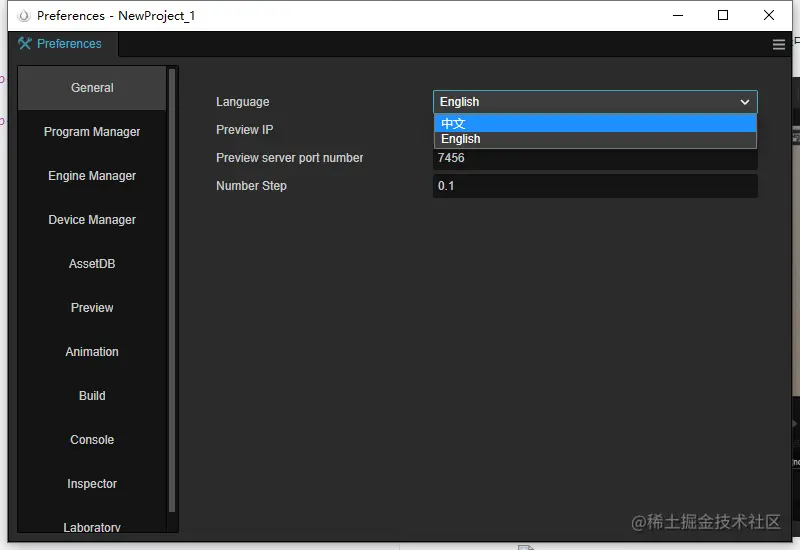Choose English from the language list
Viewport: 800px width, 550px height.
tap(595, 139)
